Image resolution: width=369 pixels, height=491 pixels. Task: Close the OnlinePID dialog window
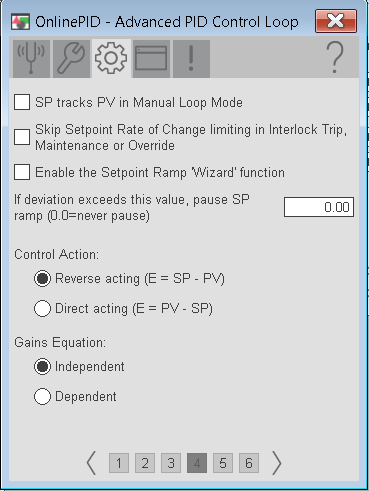(336, 21)
